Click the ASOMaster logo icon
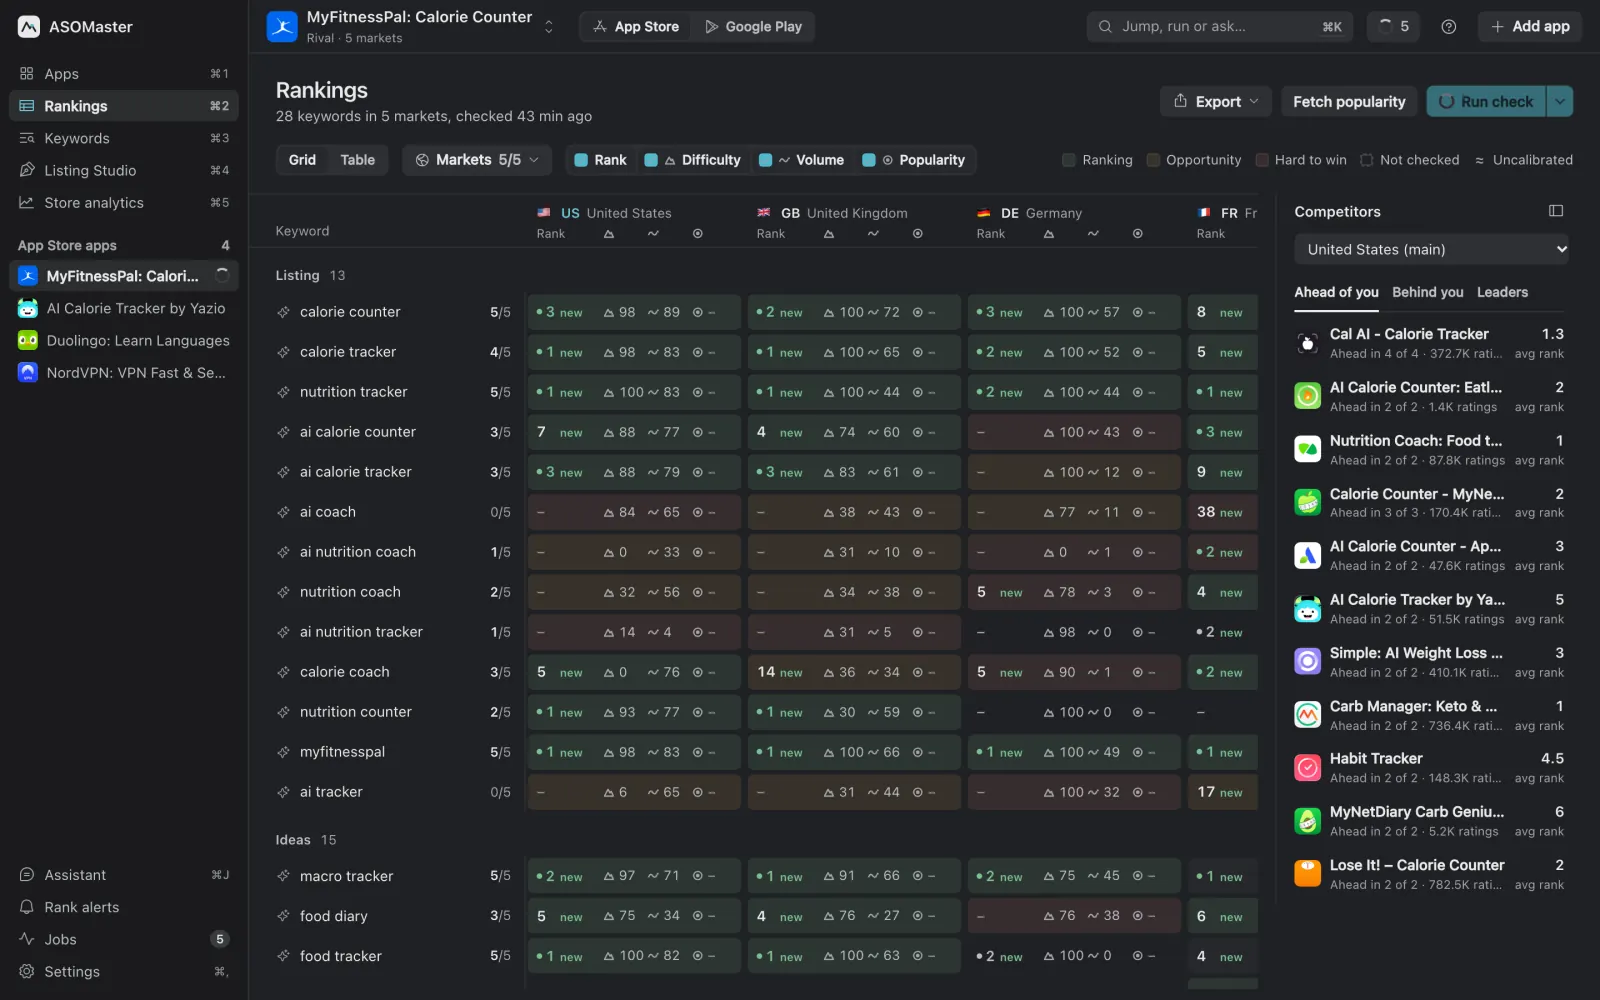This screenshot has height=1000, width=1600. click(29, 27)
